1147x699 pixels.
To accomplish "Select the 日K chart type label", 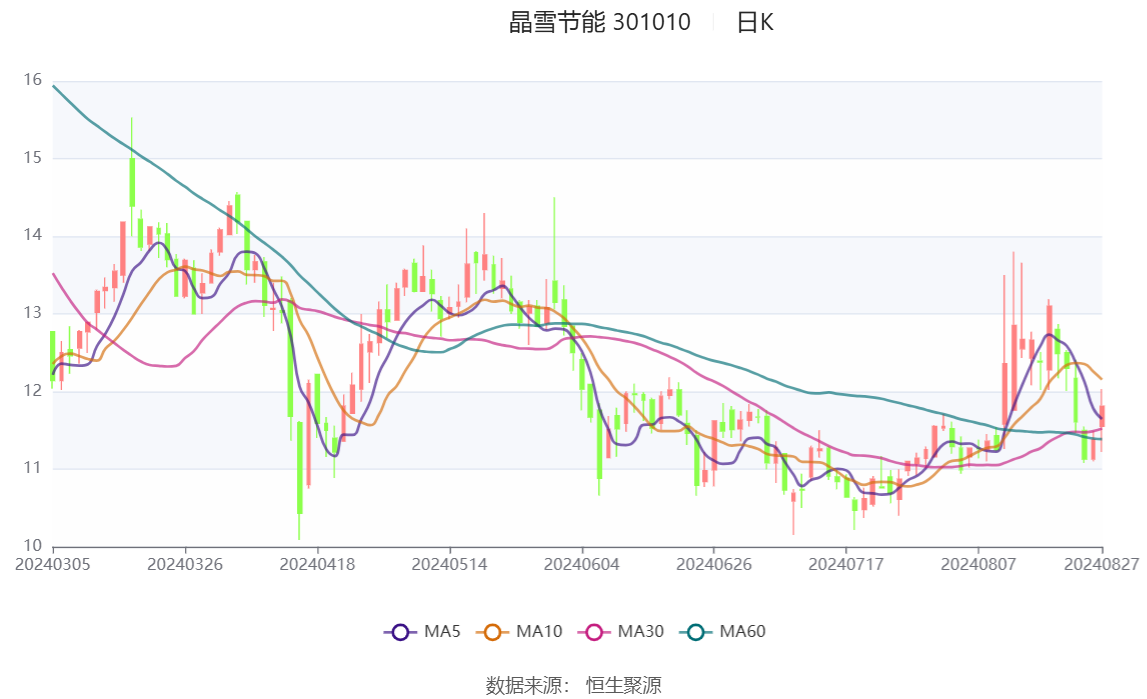I will pos(755,23).
